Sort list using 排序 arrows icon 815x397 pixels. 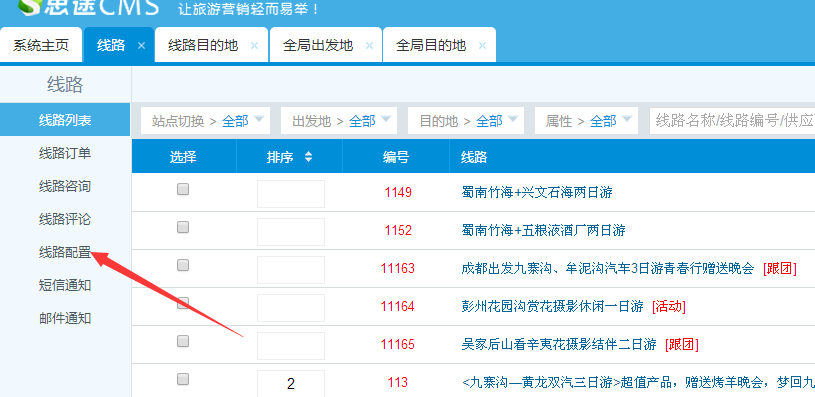pos(308,157)
